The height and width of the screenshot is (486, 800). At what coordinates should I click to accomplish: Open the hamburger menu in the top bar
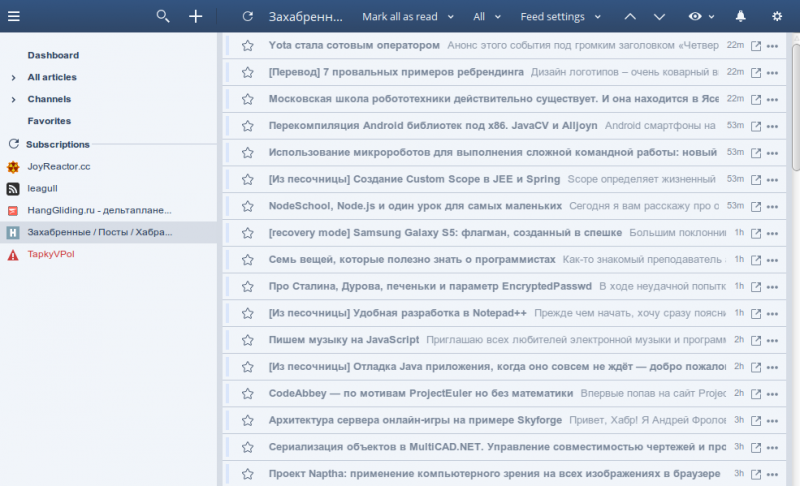click(x=14, y=16)
